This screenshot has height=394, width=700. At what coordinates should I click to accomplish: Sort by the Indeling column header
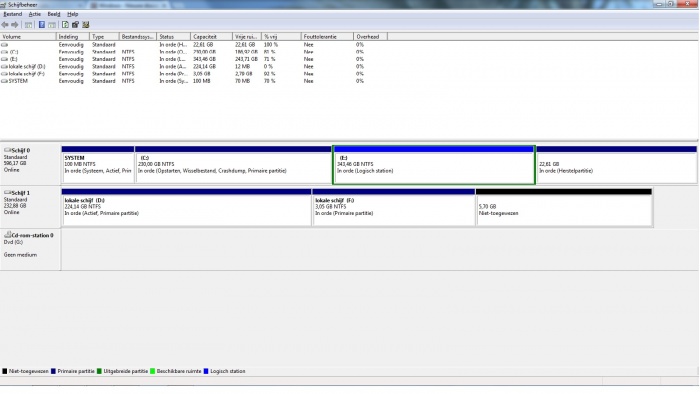click(x=73, y=37)
